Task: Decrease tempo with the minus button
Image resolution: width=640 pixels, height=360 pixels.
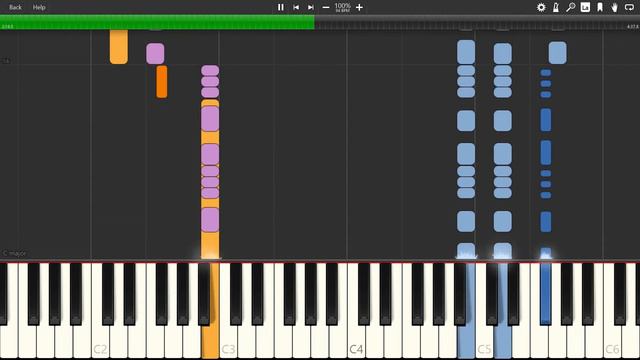Action: (x=326, y=7)
